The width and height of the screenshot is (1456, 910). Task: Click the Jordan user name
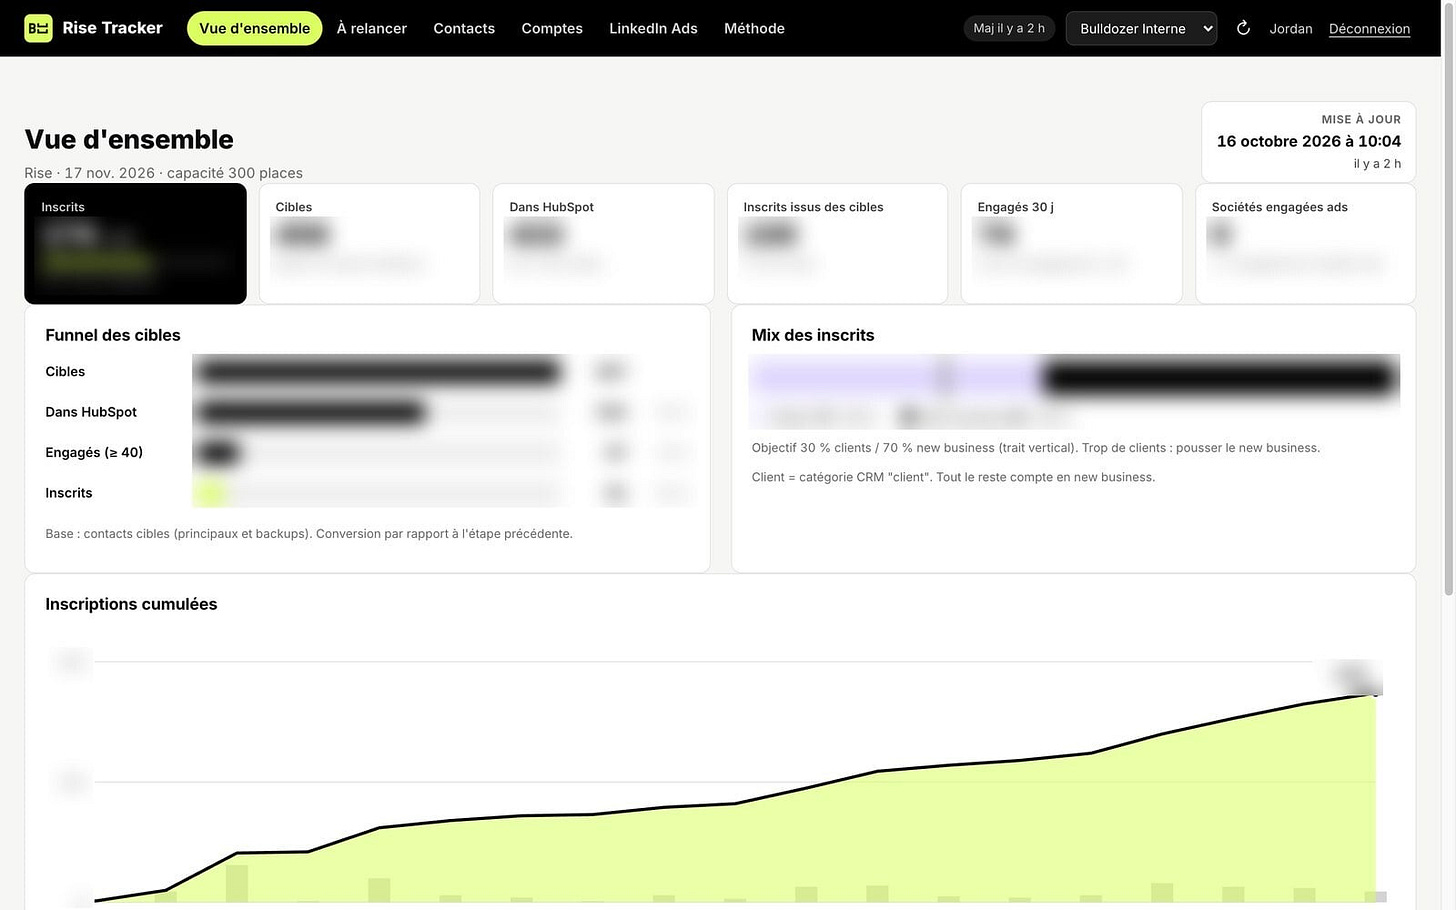pos(1291,29)
